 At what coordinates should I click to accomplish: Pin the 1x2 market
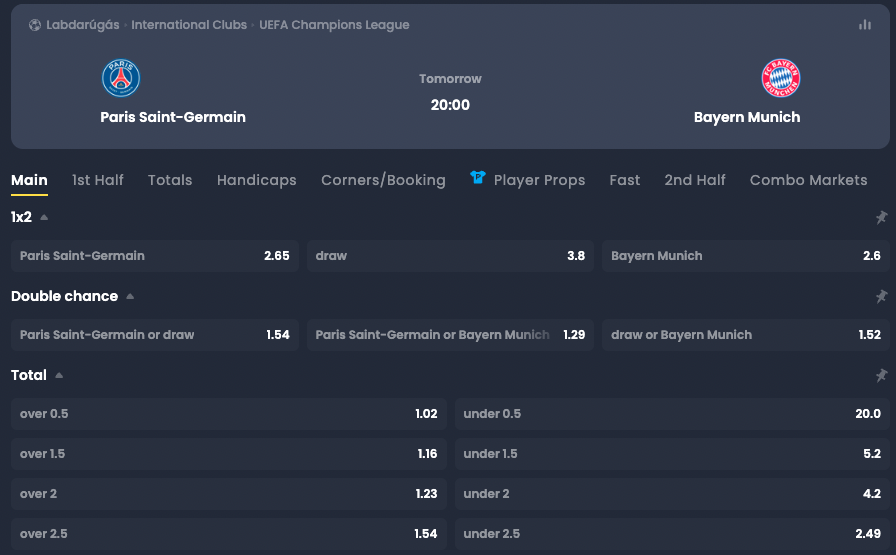coord(881,217)
